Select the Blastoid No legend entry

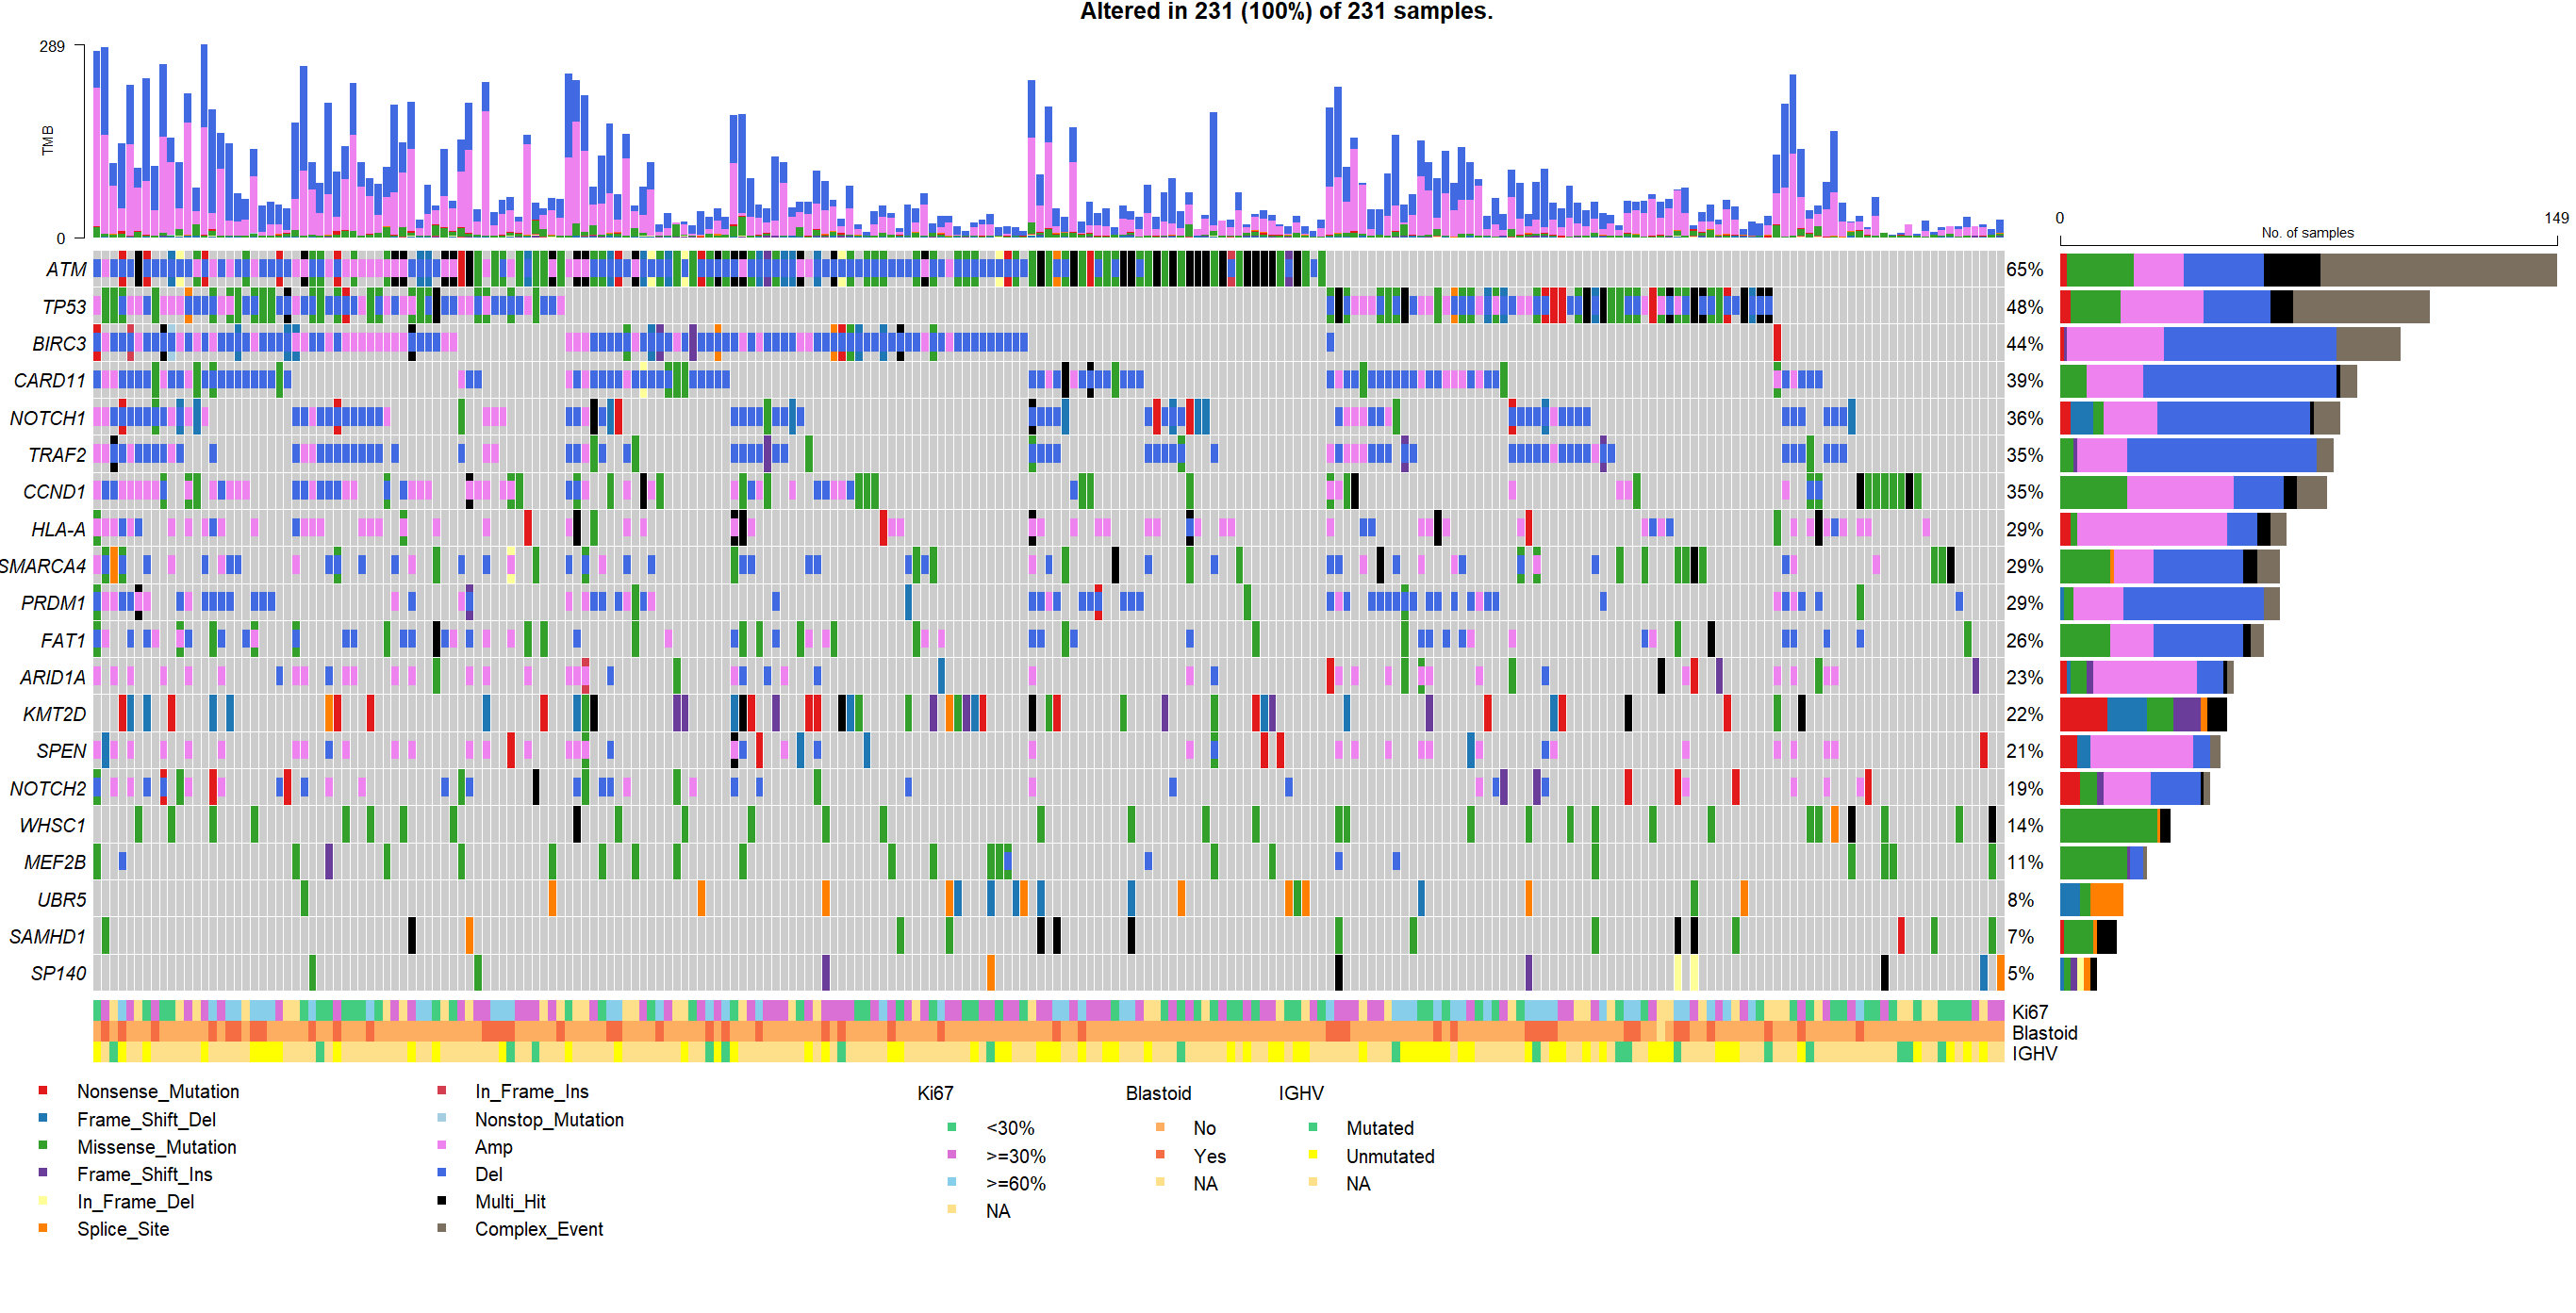[x=1204, y=1128]
